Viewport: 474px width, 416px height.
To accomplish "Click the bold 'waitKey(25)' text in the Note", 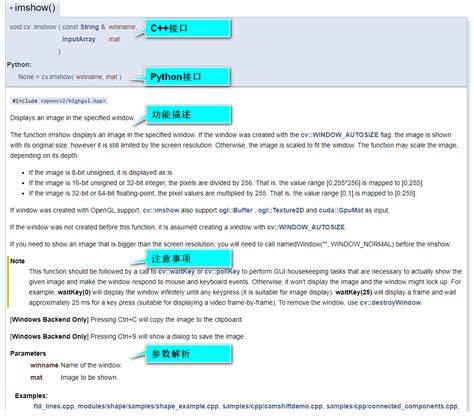I will [354, 292].
